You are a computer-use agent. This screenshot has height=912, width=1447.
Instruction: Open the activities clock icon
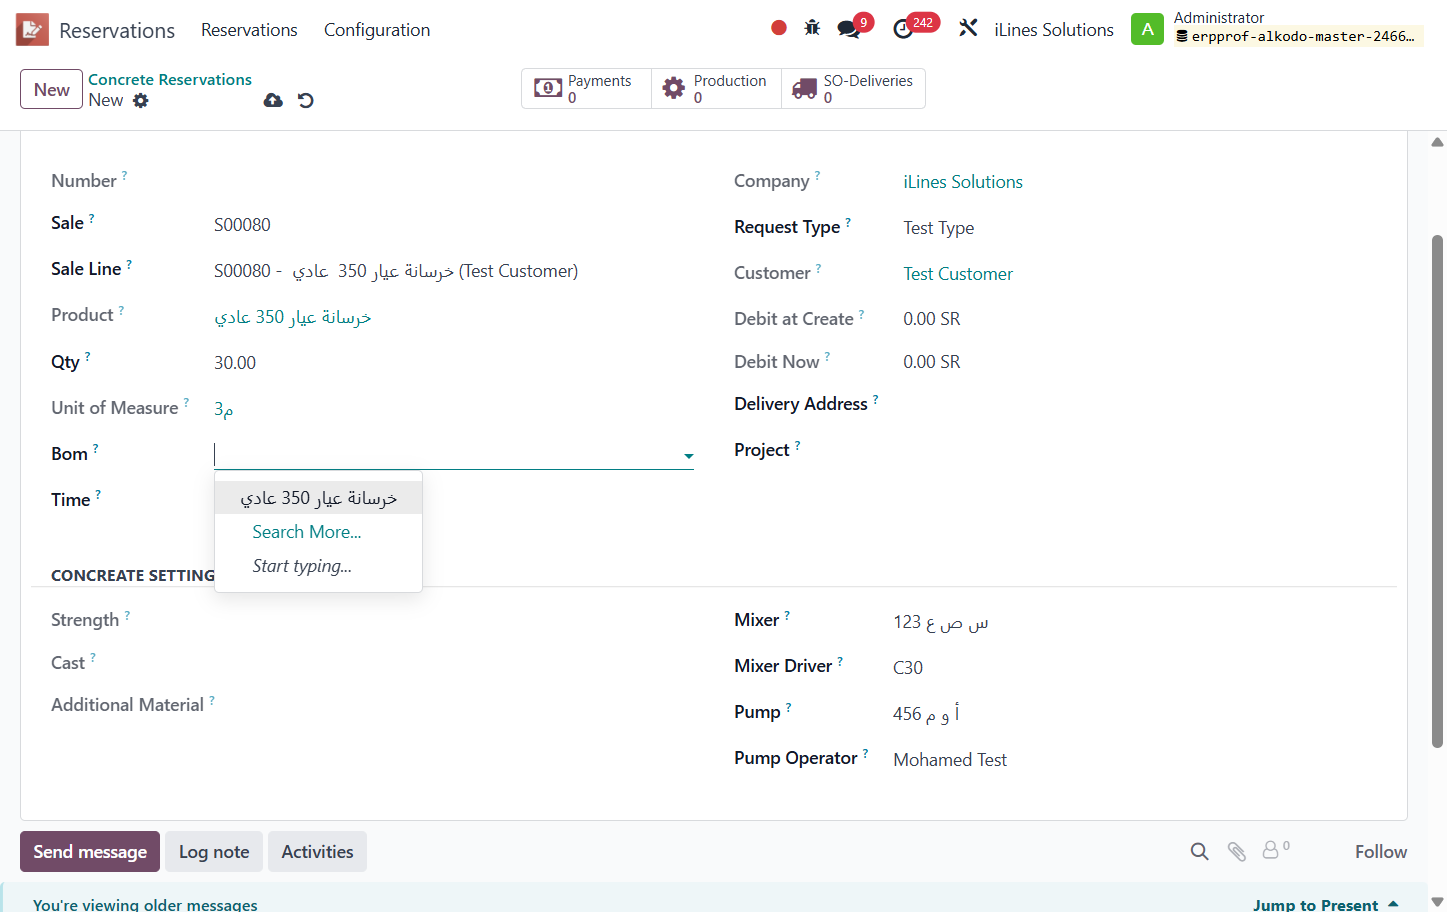(x=903, y=29)
